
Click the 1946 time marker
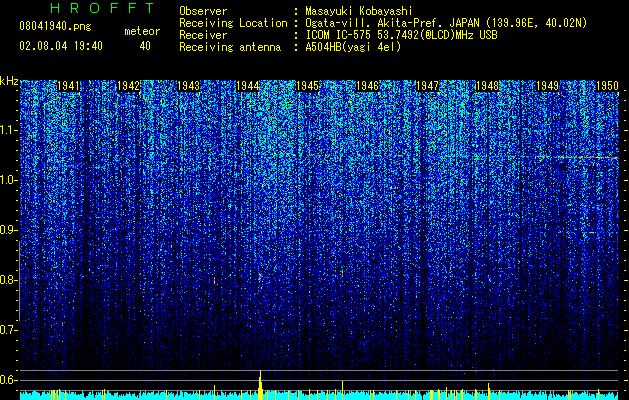367,86
